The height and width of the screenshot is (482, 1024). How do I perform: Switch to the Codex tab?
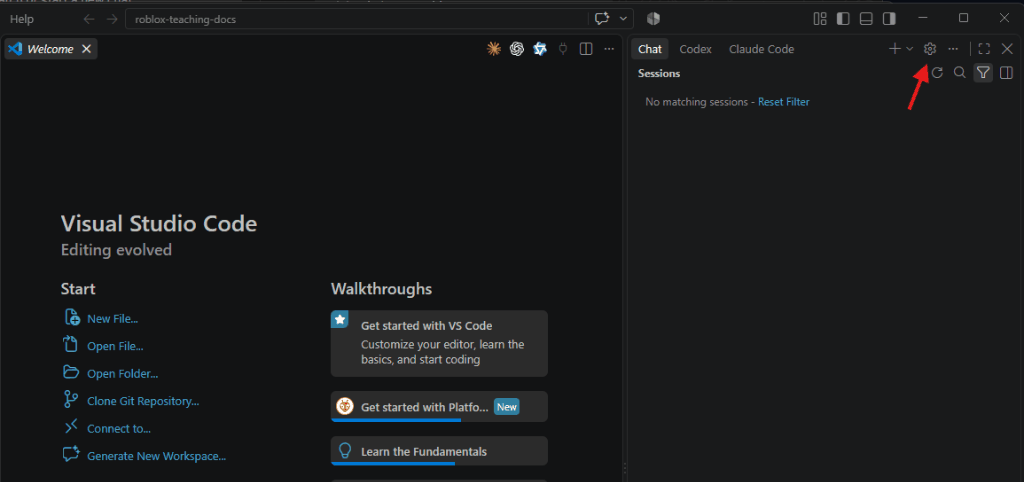point(696,49)
